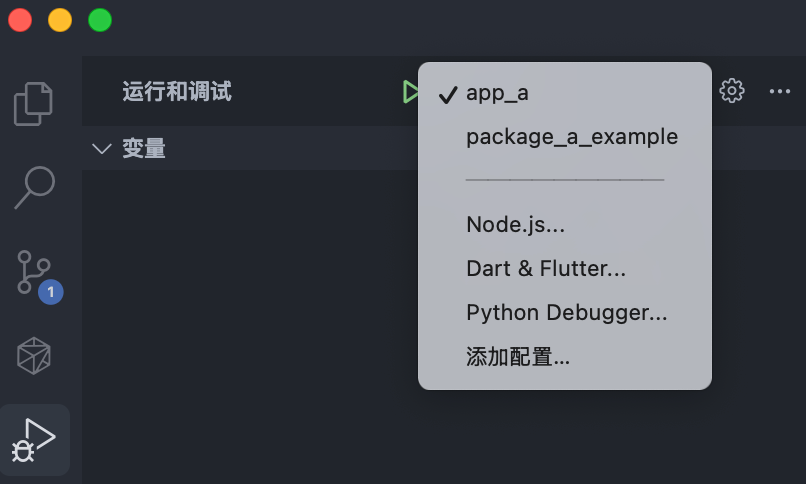Choose Python Debugger... entry

tap(566, 313)
